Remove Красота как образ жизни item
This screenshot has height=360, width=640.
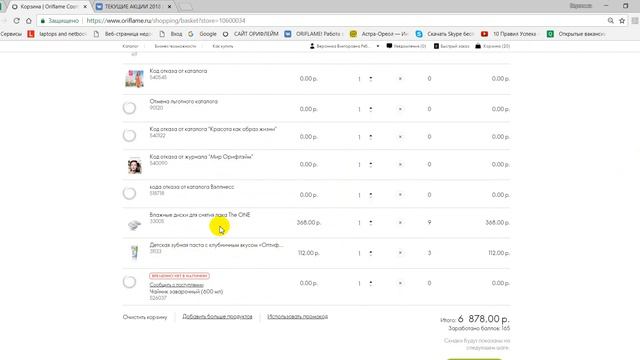click(400, 137)
